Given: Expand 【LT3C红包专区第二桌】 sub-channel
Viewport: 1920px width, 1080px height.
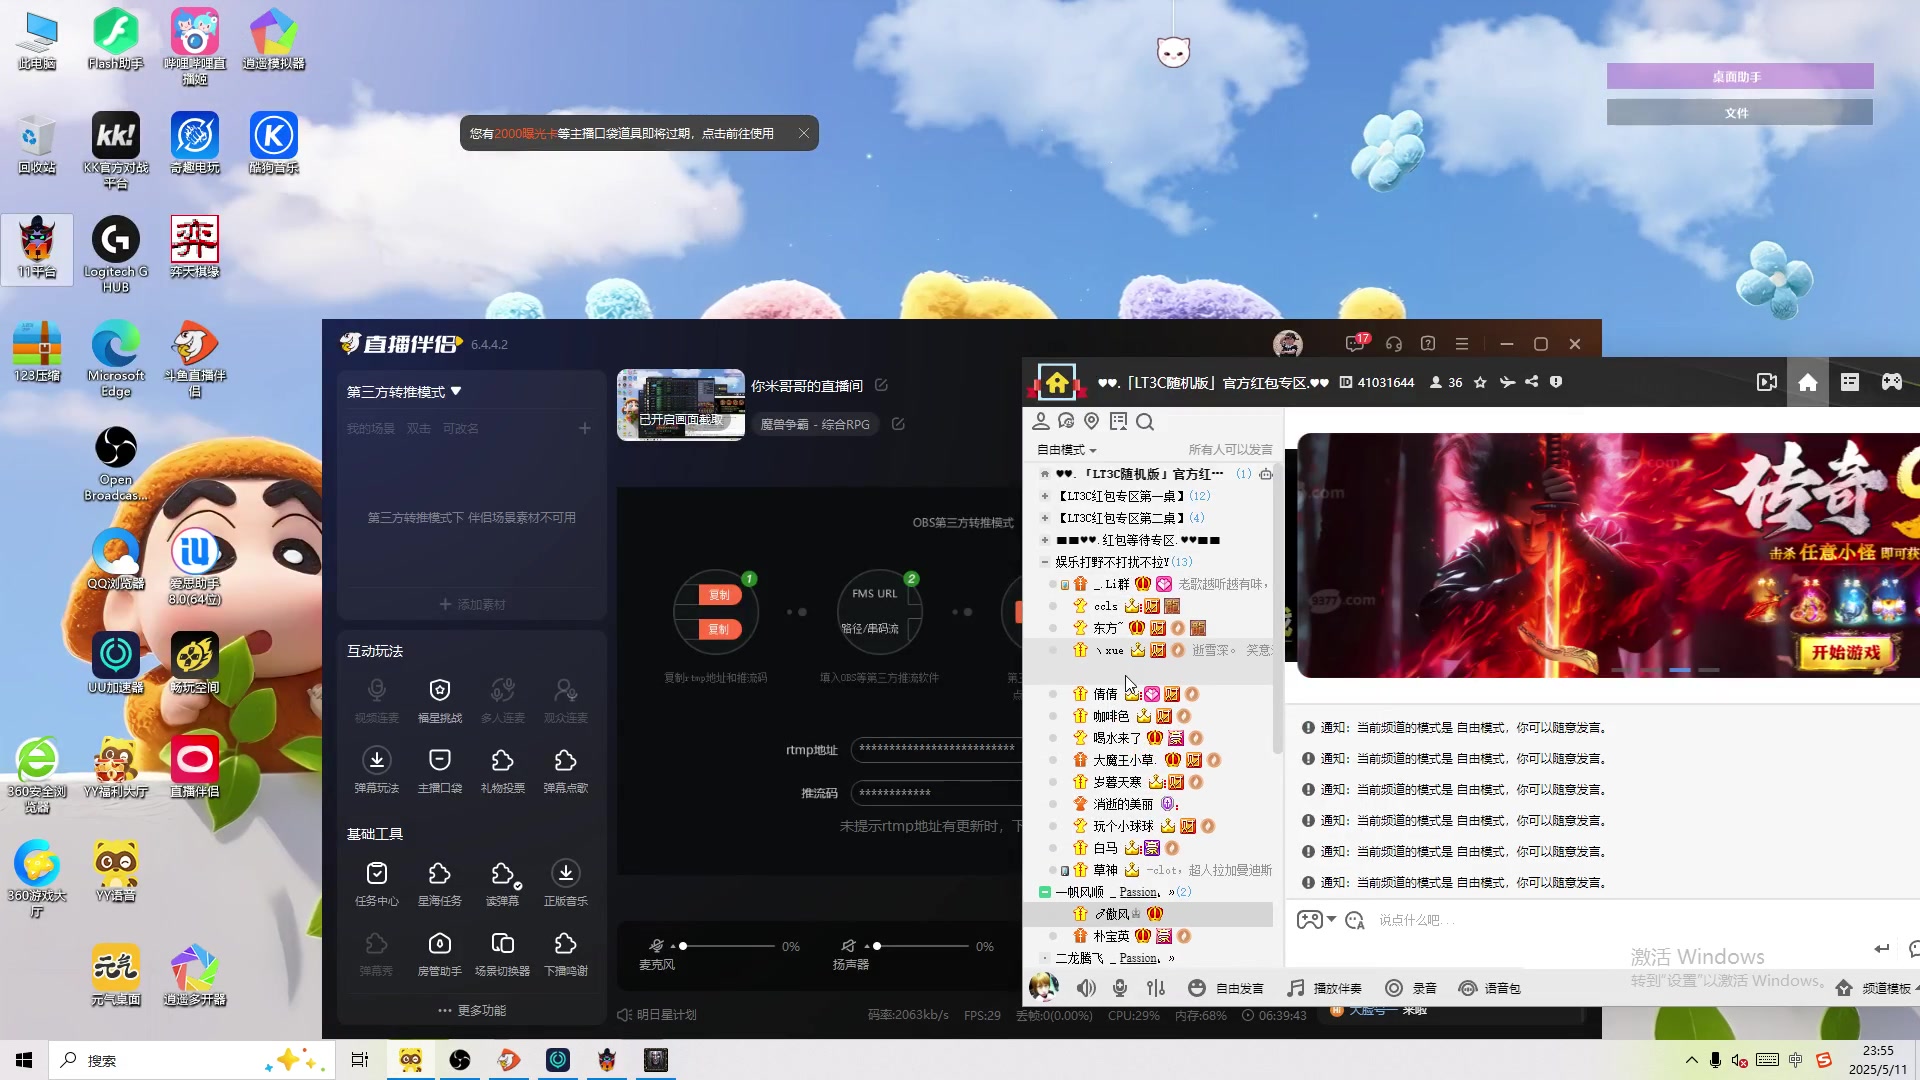Looking at the screenshot, I should pos(1045,518).
